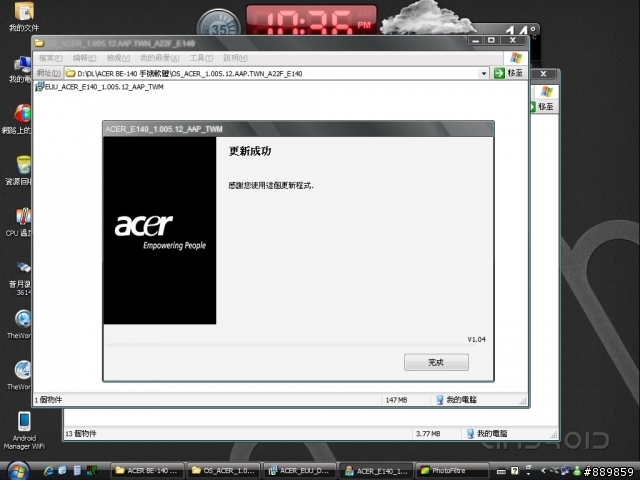Click the red digital clock widget
The image size is (640, 480).
[x=311, y=20]
